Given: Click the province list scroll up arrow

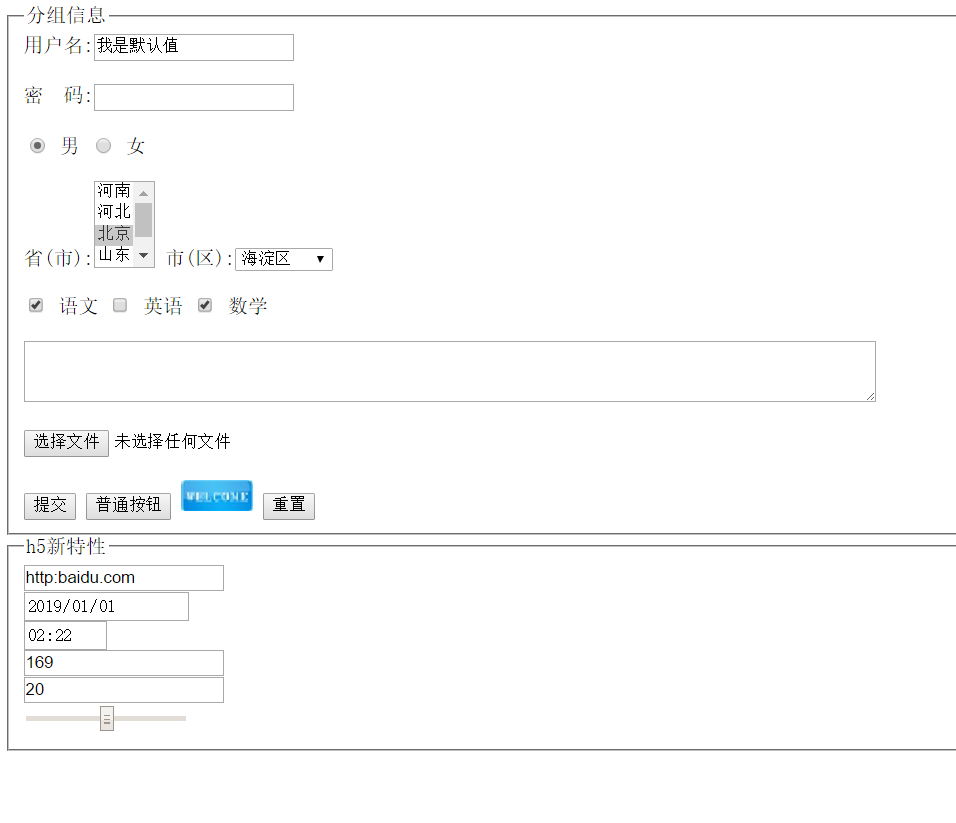Looking at the screenshot, I should tap(143, 193).
